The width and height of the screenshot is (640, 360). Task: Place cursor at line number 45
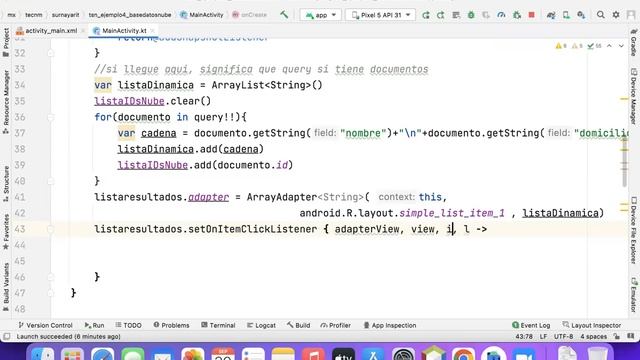point(20,261)
